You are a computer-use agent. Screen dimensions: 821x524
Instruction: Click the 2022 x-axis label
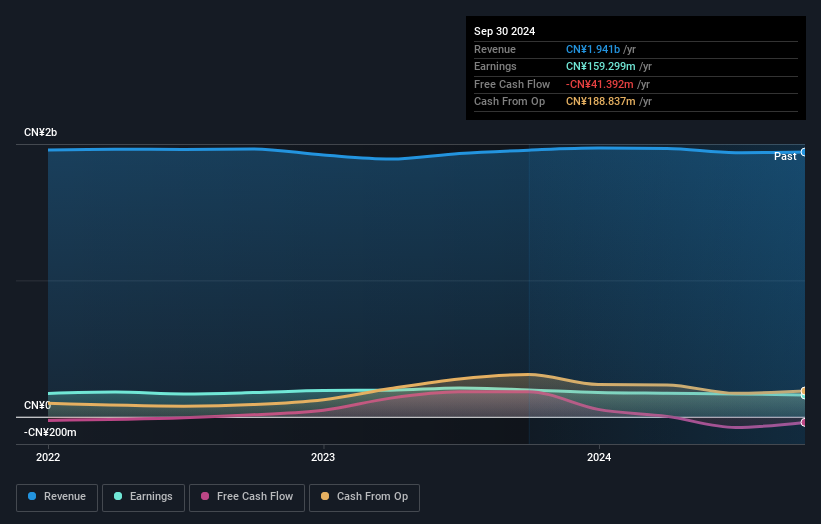click(48, 458)
